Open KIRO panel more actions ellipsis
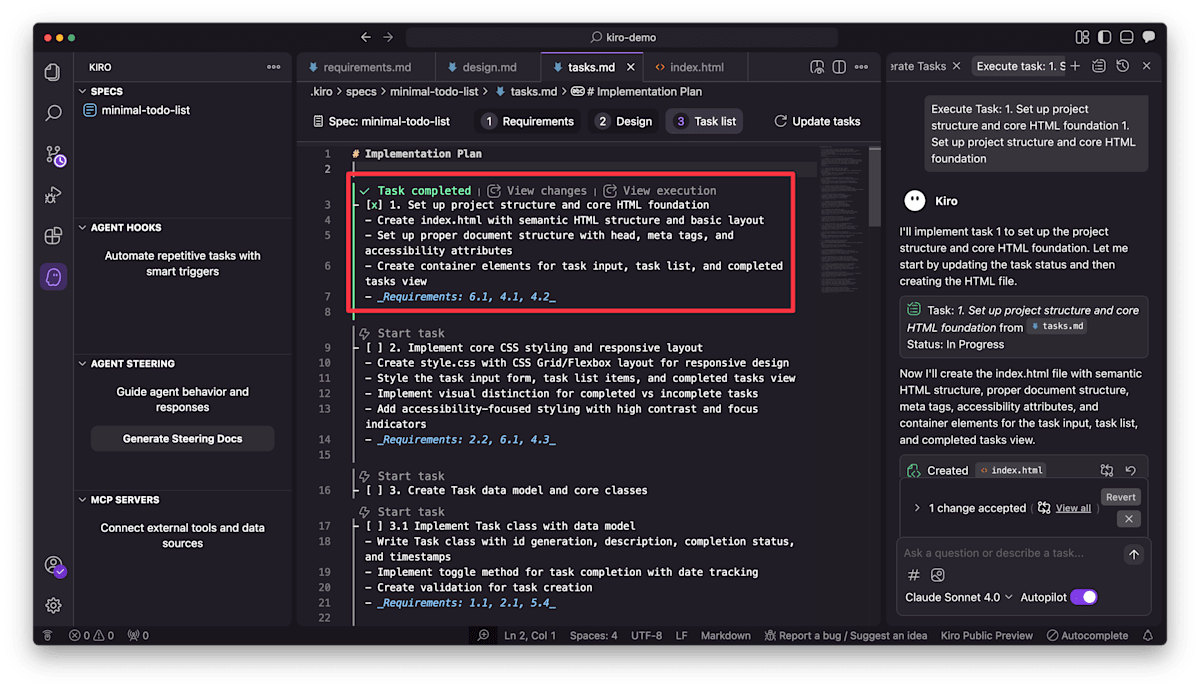The image size is (1200, 689). pos(273,67)
